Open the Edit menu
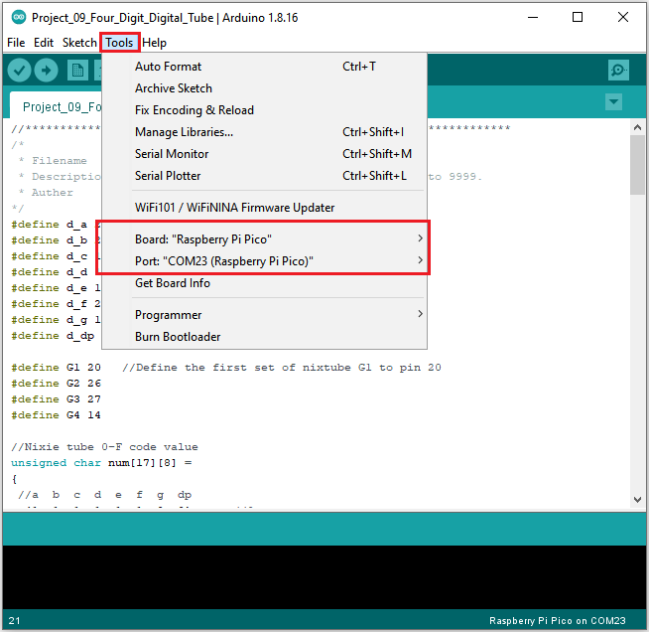Screen dimensions: 650x632 (44, 43)
